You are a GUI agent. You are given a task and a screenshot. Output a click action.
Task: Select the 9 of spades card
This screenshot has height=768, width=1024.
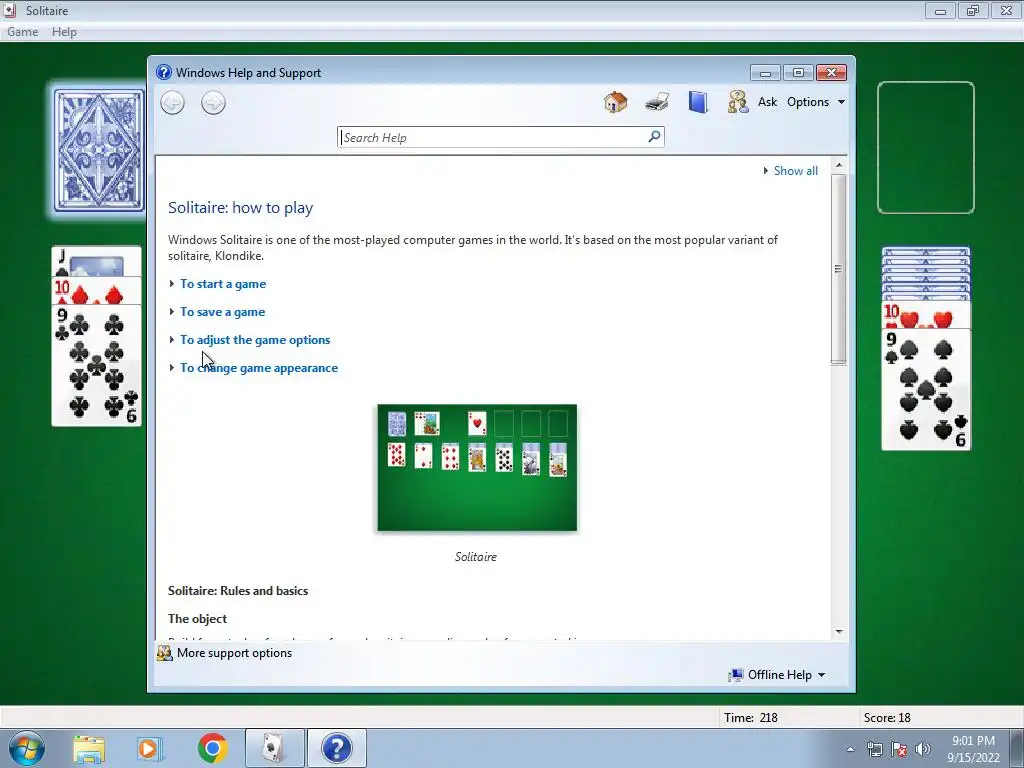[x=926, y=390]
